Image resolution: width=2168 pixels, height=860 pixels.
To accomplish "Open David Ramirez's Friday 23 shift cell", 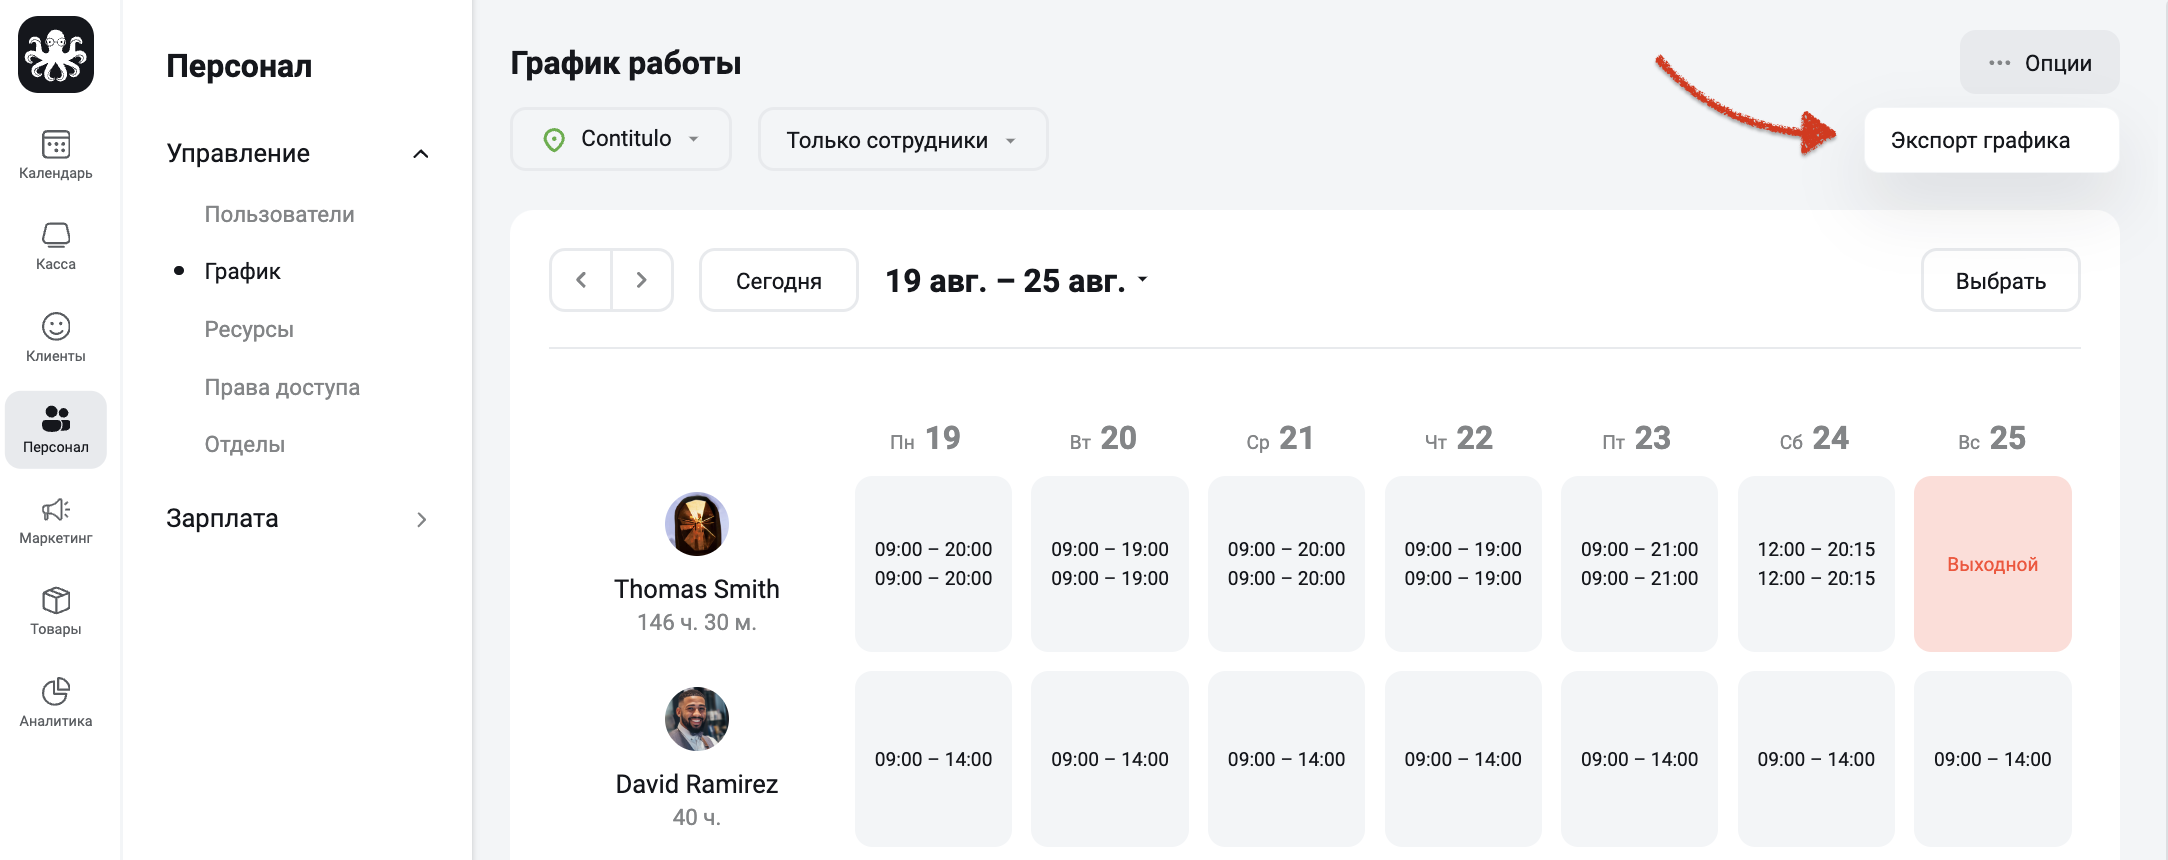I will click(x=1639, y=759).
